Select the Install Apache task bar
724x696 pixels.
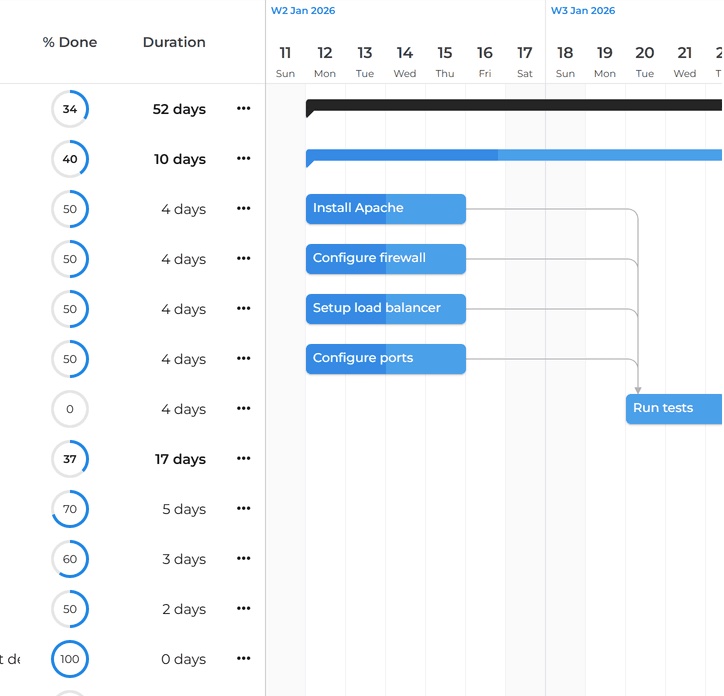pos(386,209)
